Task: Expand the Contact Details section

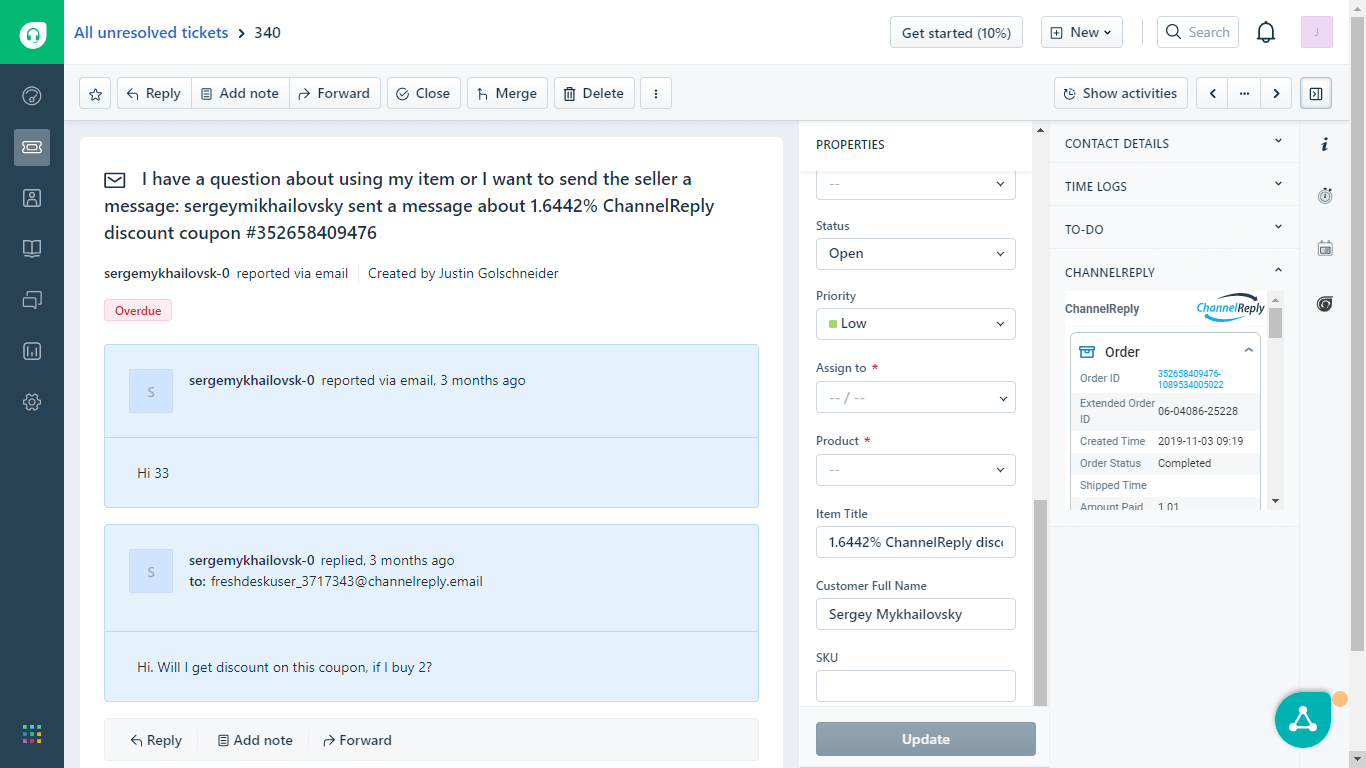Action: click(x=1173, y=143)
